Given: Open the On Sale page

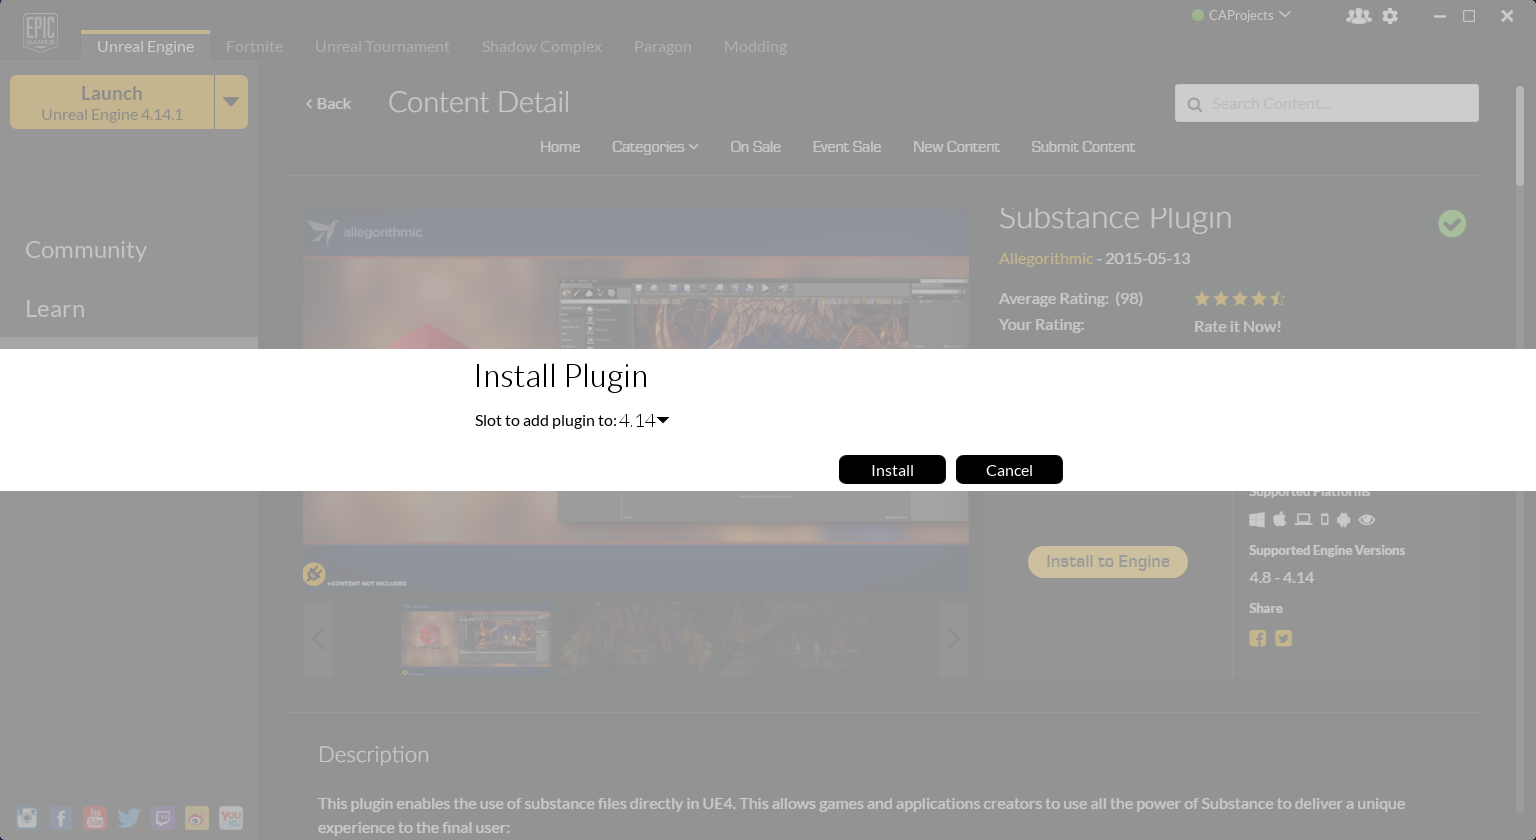Looking at the screenshot, I should [755, 147].
